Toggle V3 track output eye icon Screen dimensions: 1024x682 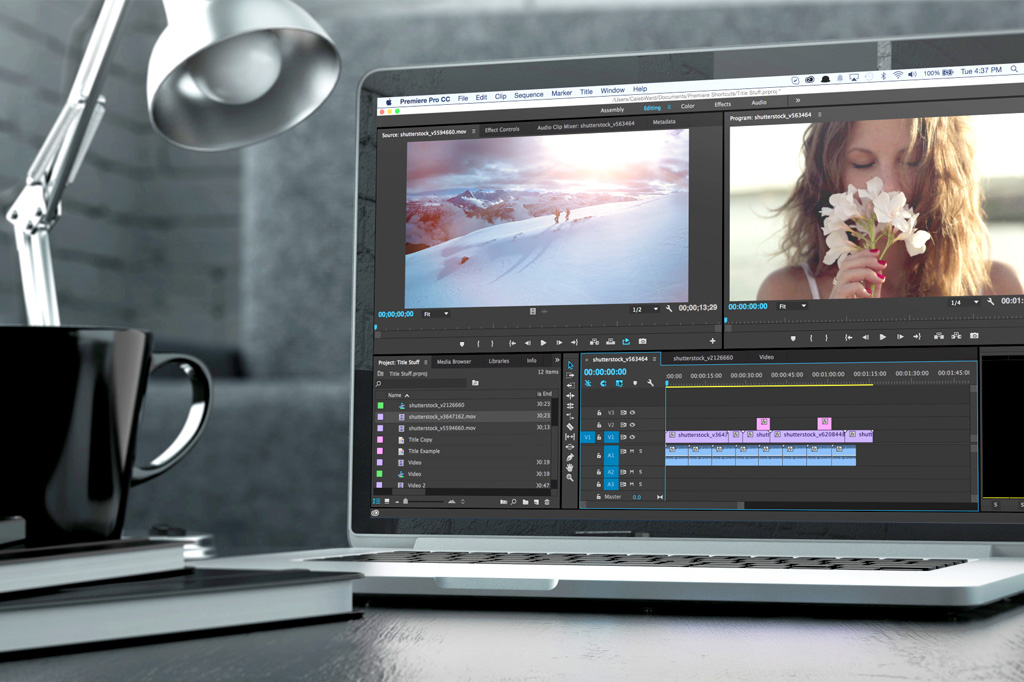tap(632, 412)
